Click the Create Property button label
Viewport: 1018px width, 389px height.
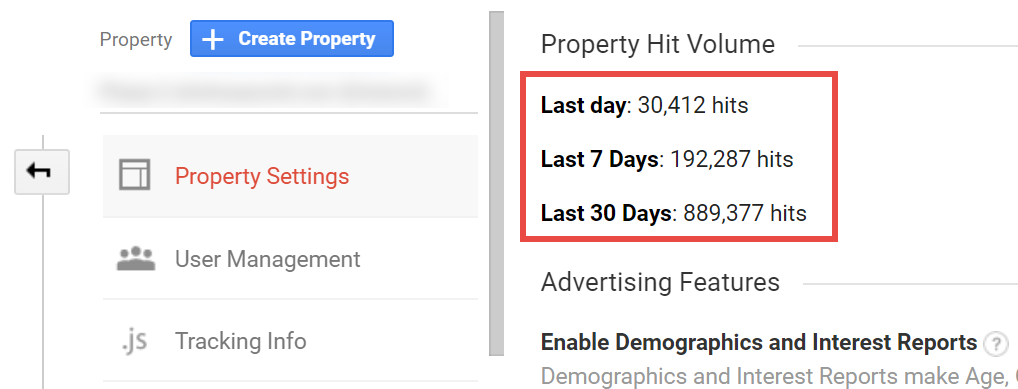point(306,39)
